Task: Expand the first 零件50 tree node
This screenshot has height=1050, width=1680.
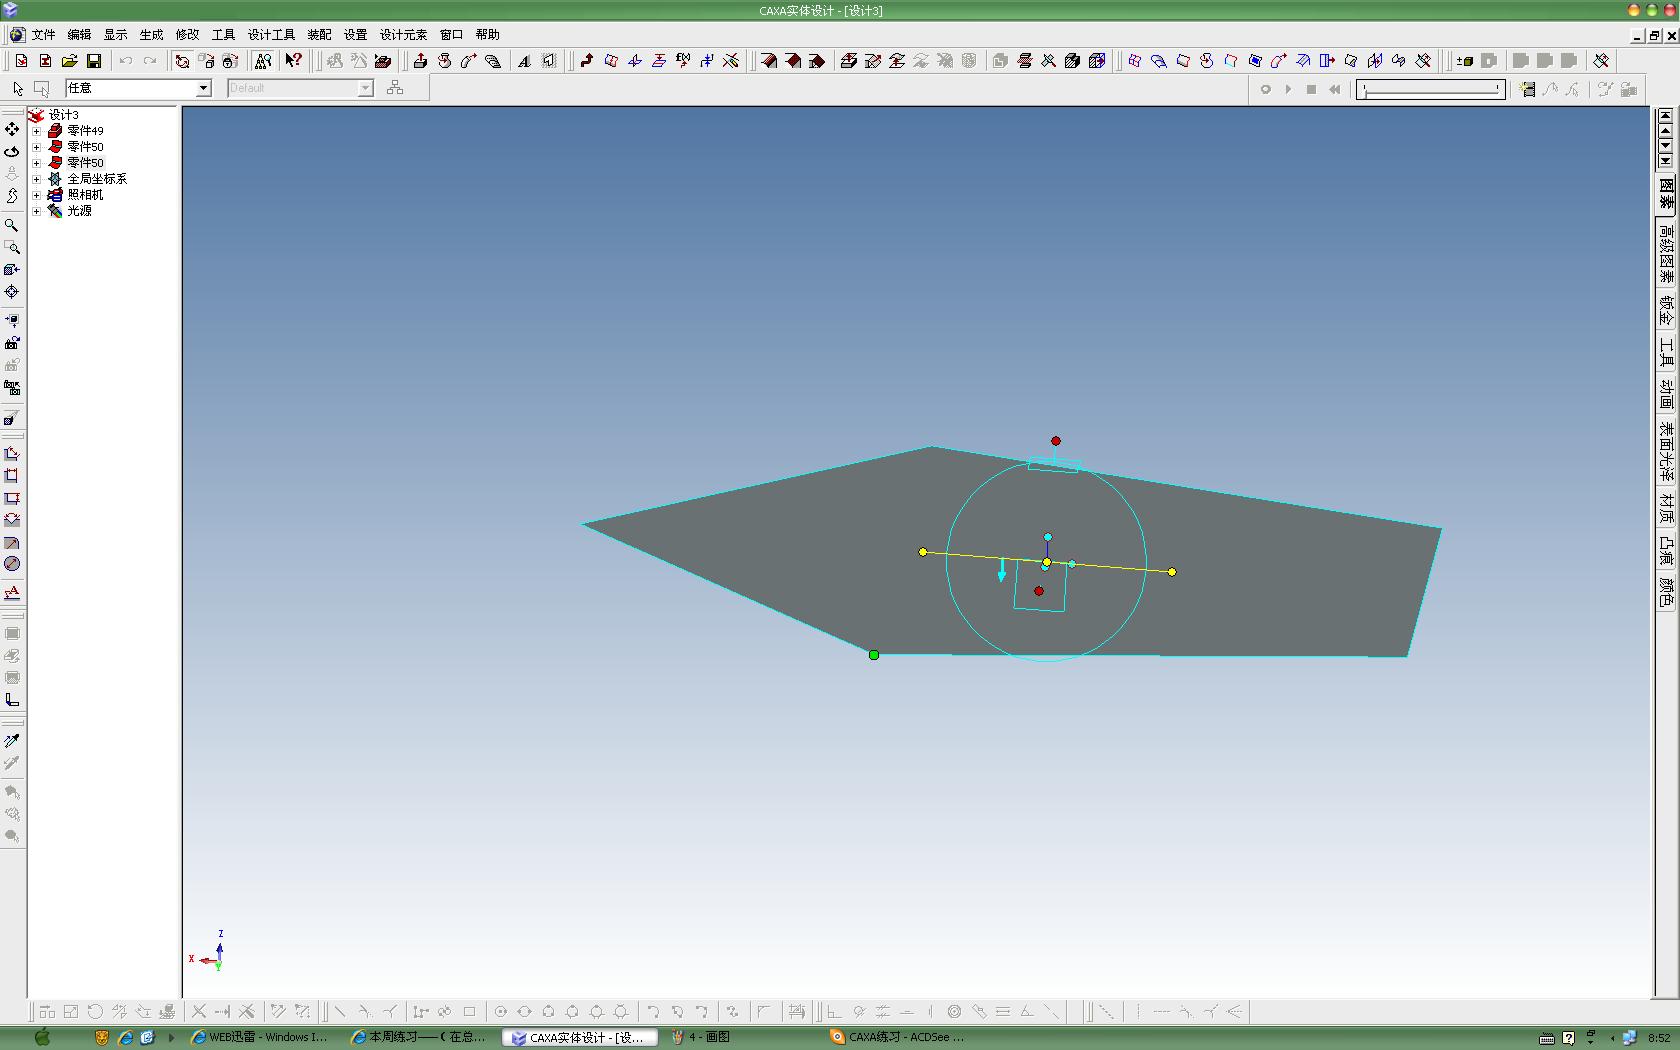Action: click(x=37, y=147)
